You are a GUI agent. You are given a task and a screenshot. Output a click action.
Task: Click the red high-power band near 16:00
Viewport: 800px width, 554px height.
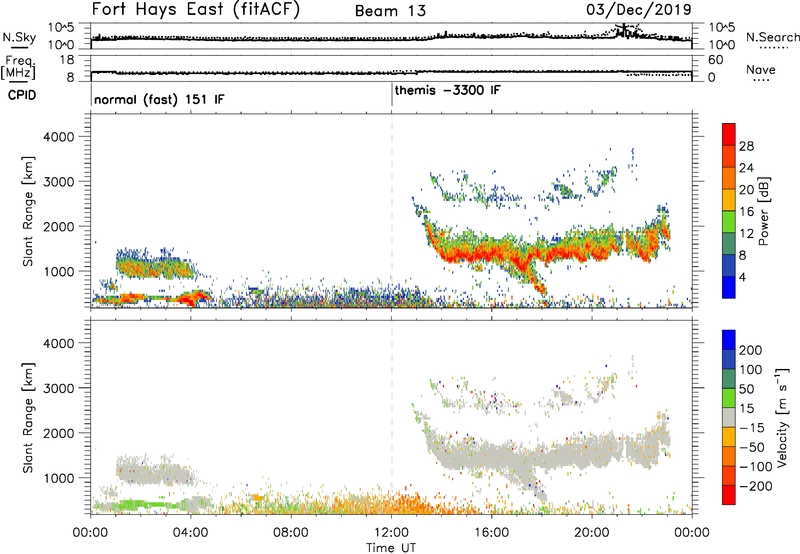490,252
